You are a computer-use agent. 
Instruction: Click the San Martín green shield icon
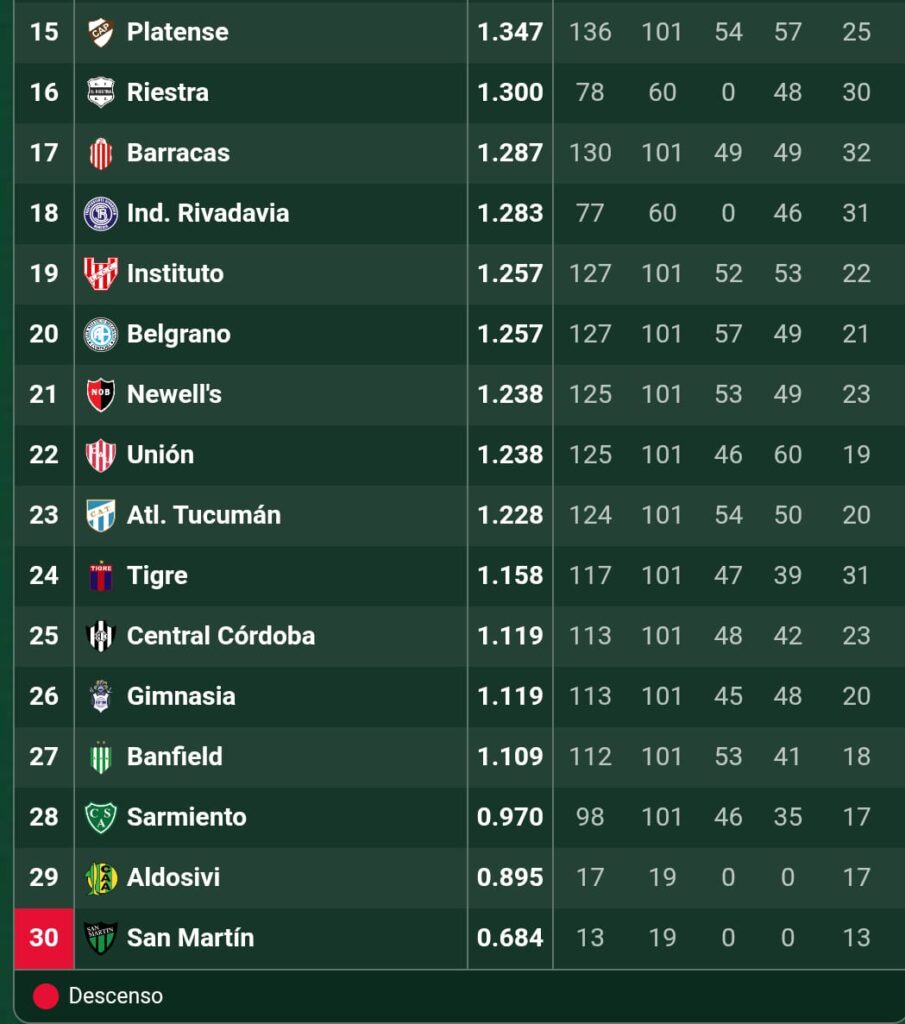click(x=101, y=938)
